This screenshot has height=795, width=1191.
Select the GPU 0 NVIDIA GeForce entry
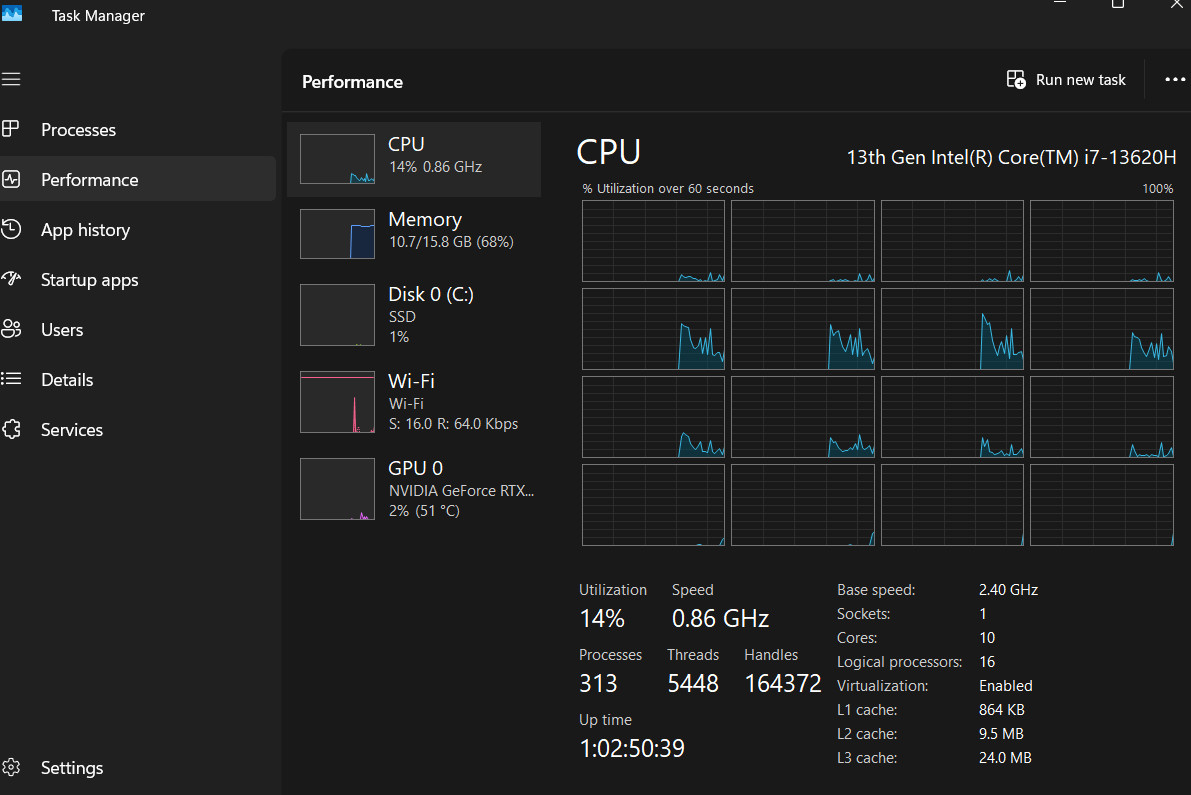point(413,489)
